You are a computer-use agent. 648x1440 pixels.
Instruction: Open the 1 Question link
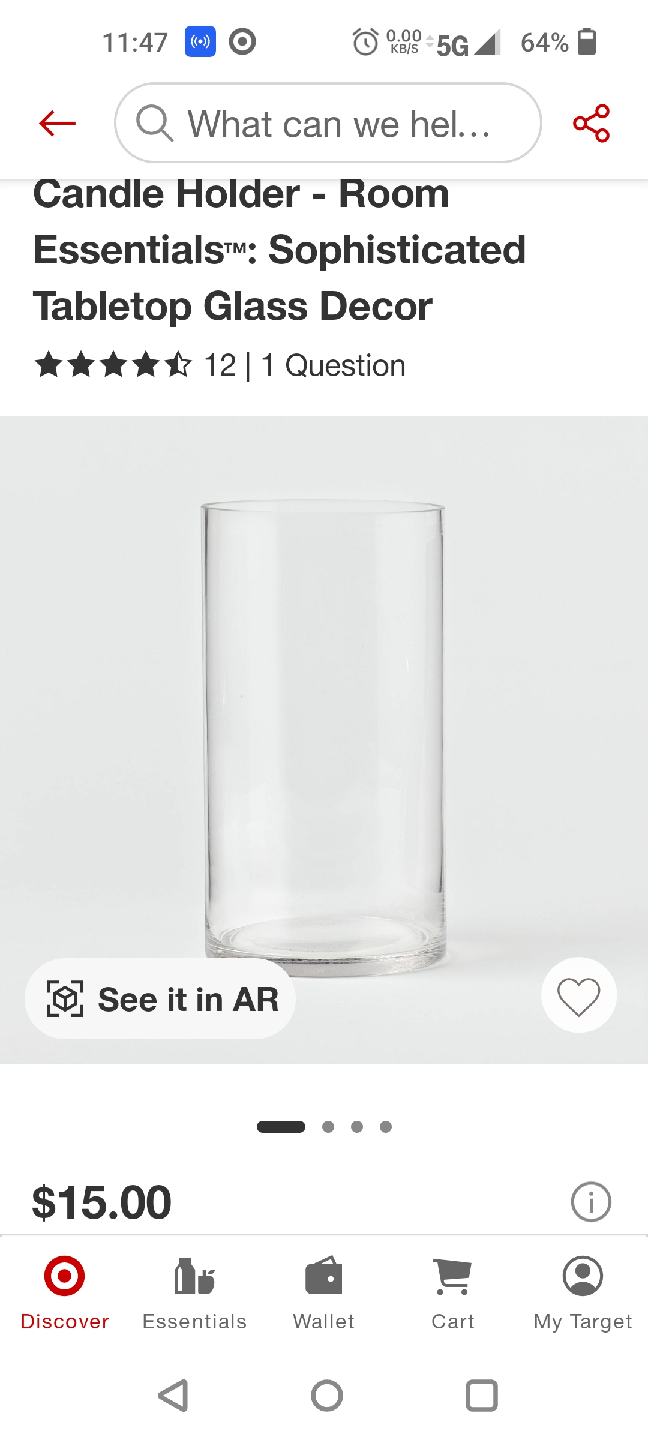(334, 365)
